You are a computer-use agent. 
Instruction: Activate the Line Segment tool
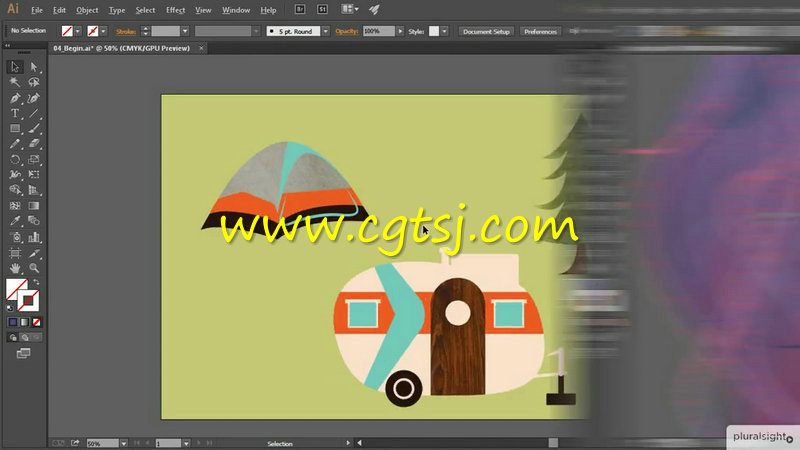pyautogui.click(x=34, y=113)
